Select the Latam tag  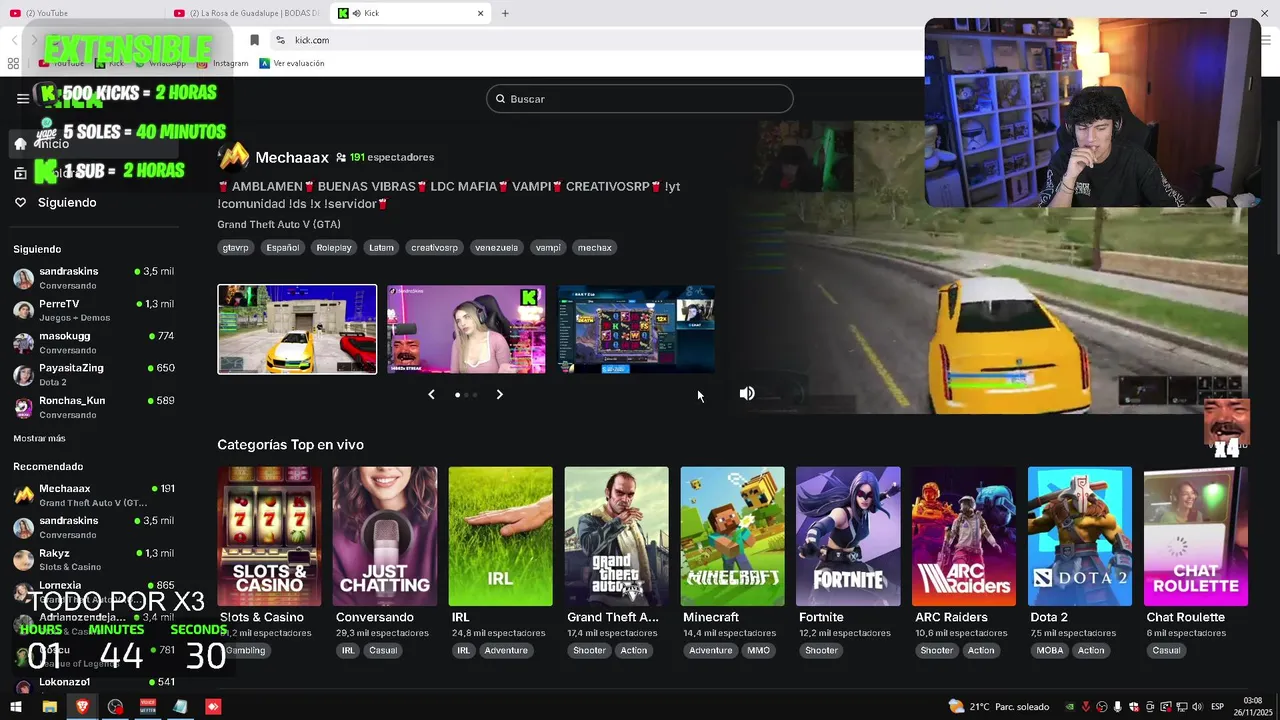(381, 248)
